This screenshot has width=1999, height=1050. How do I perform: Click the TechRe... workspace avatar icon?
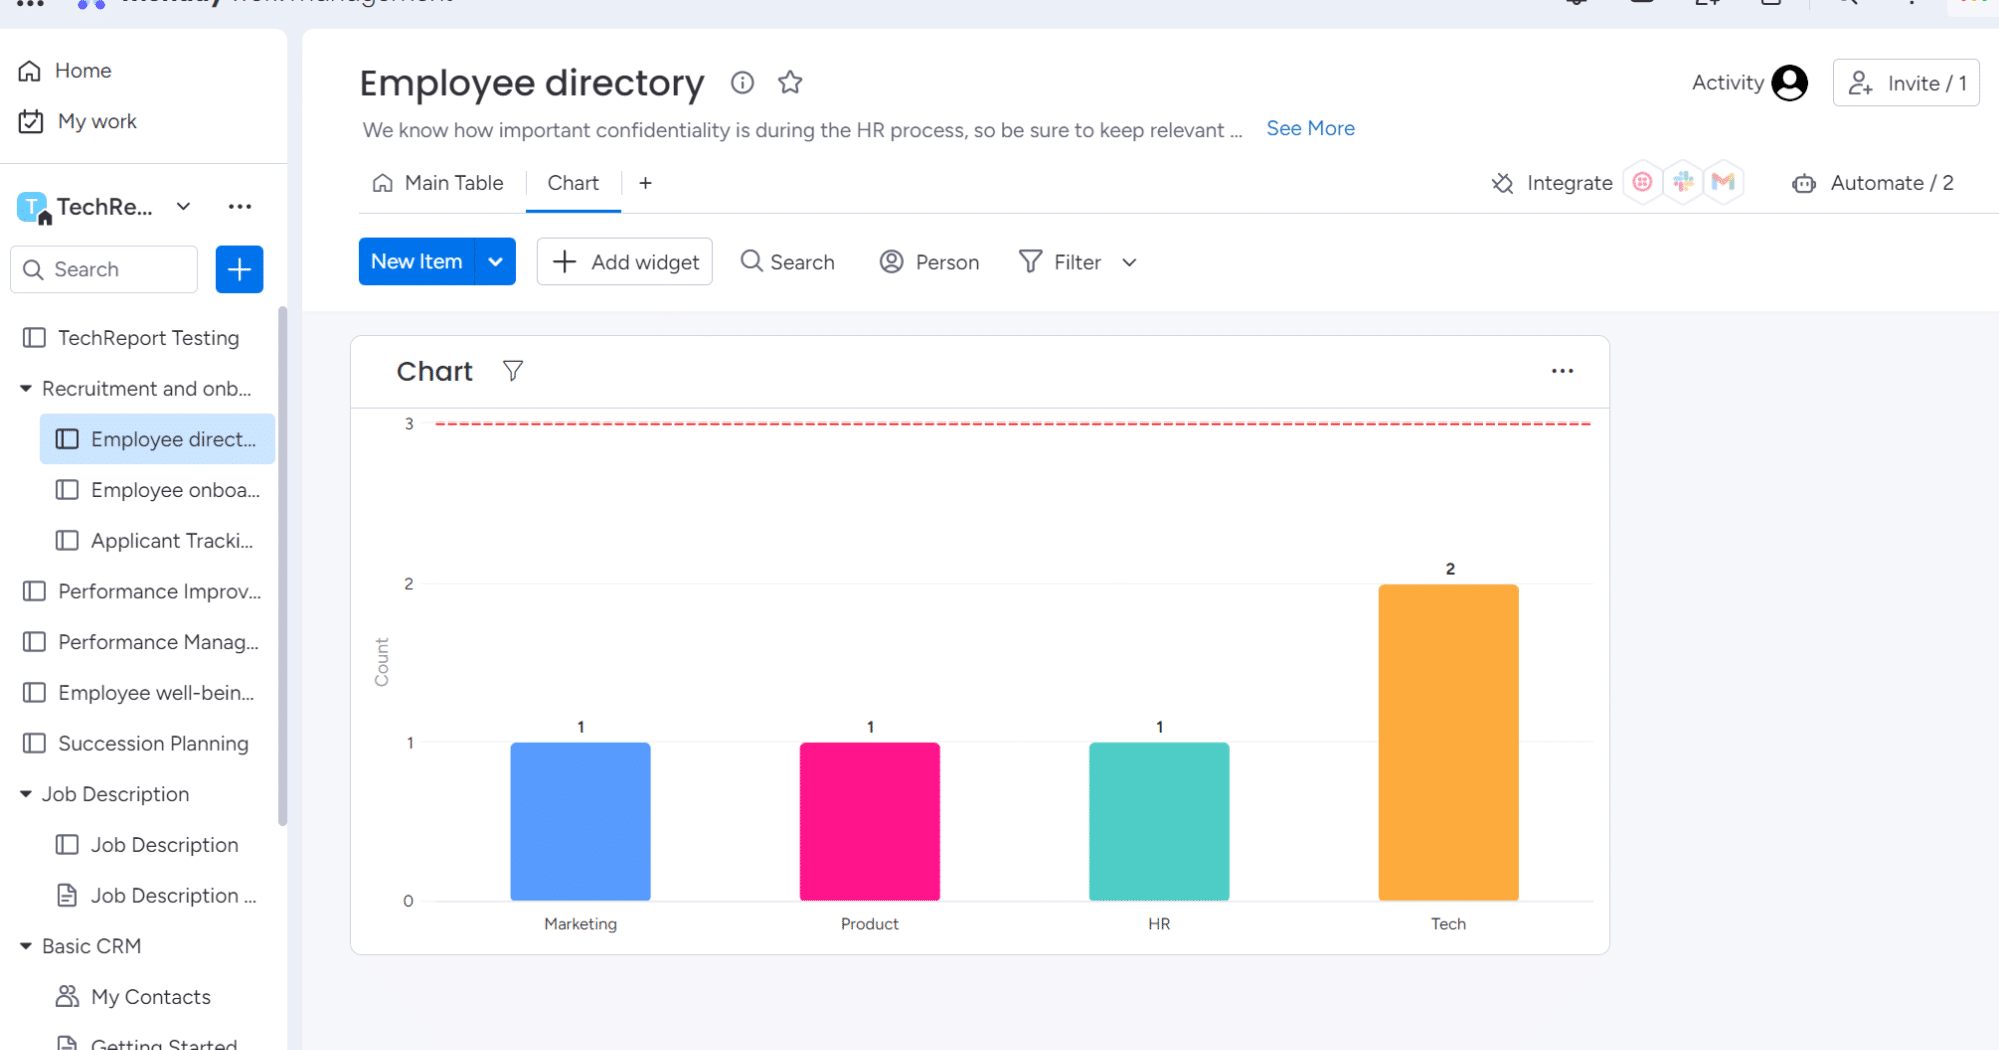[x=33, y=207]
